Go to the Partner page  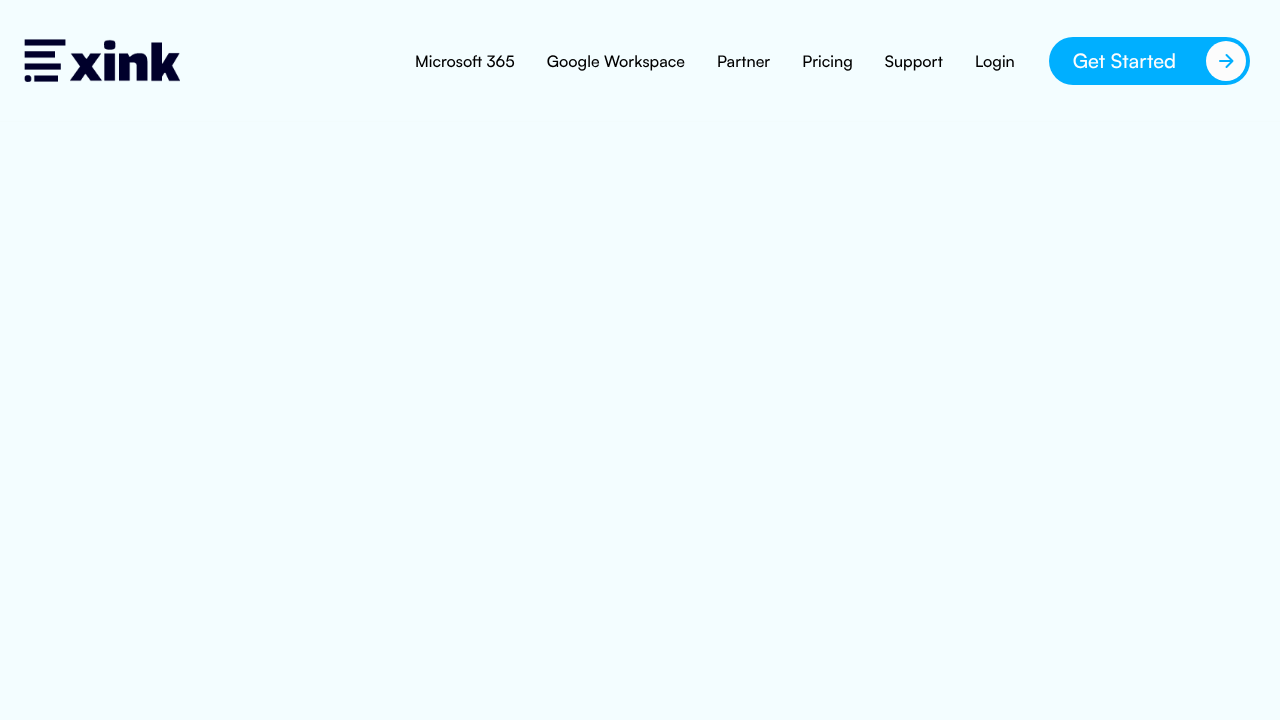743,62
